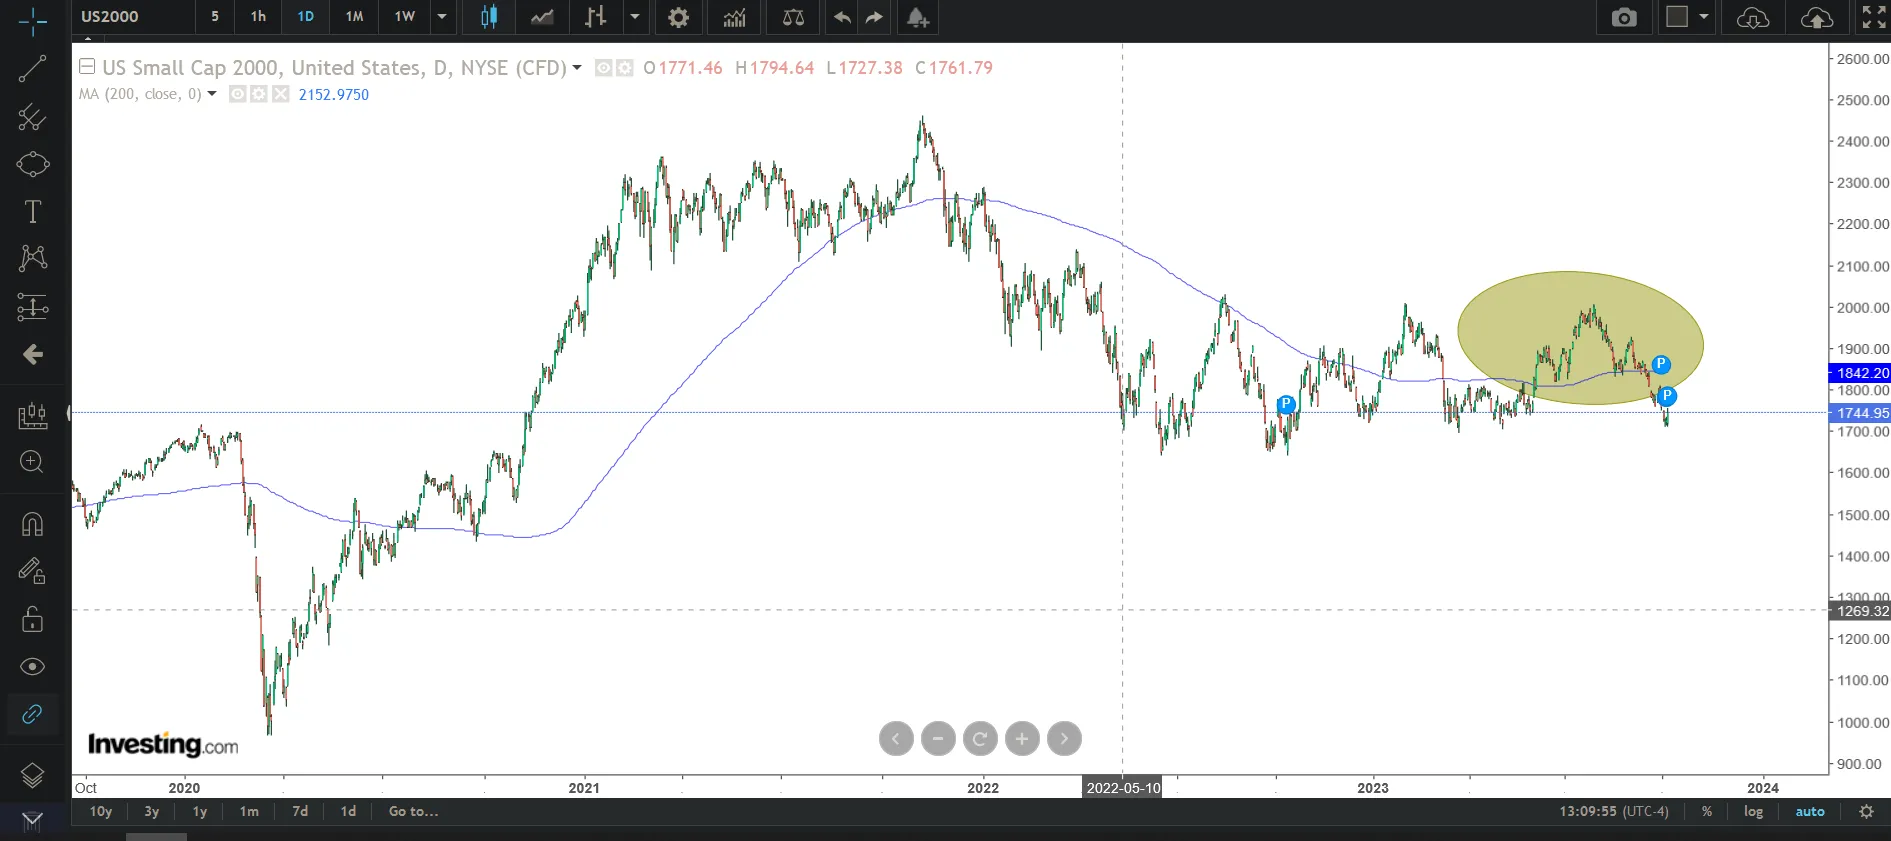Viewport: 1891px width, 841px height.
Task: Undo the last chart action
Action: click(842, 17)
